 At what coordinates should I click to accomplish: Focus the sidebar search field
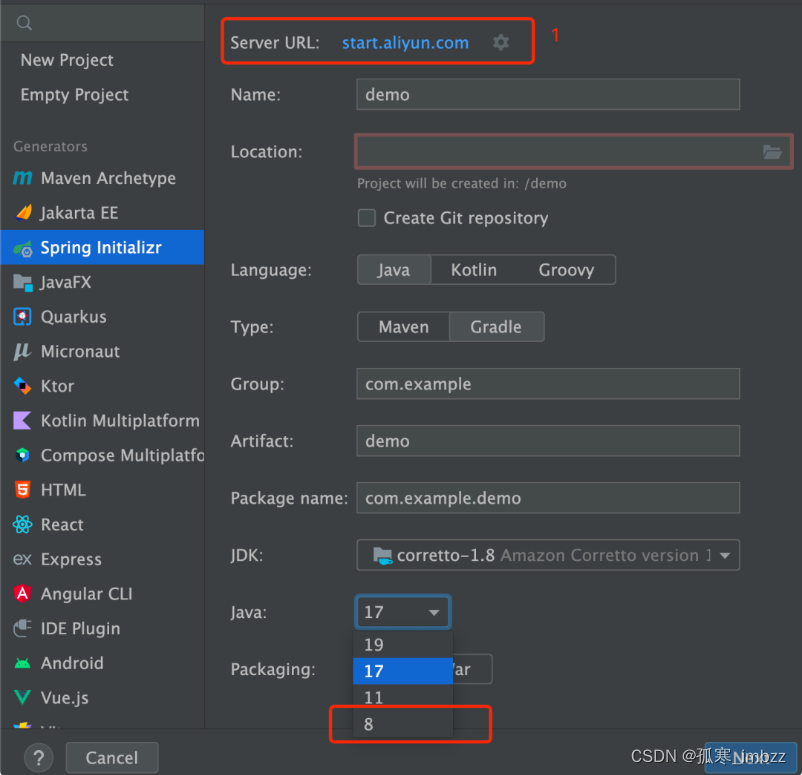click(x=102, y=23)
